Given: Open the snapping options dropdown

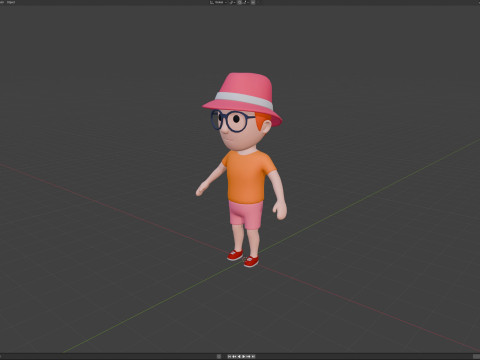Looking at the screenshot, I should (246, 2).
